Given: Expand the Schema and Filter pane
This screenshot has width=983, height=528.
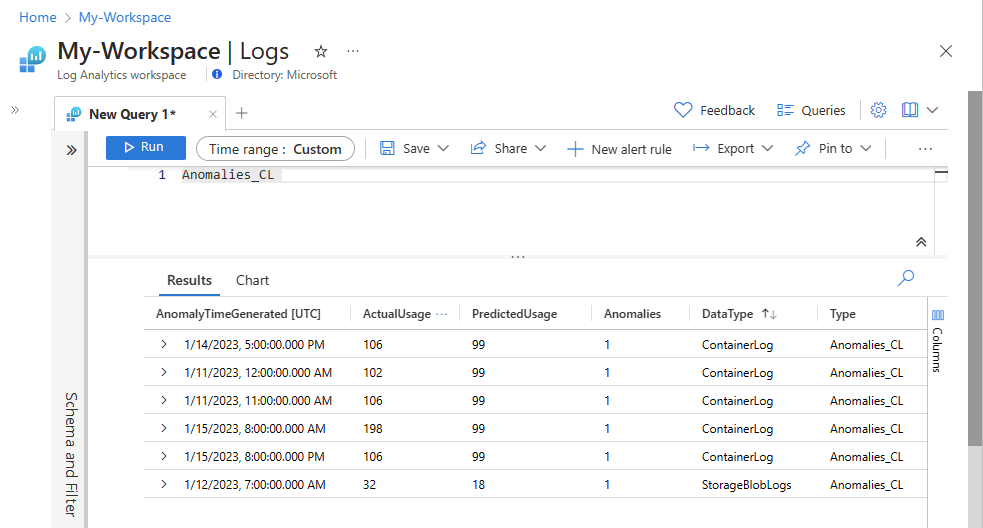Looking at the screenshot, I should tap(72, 149).
